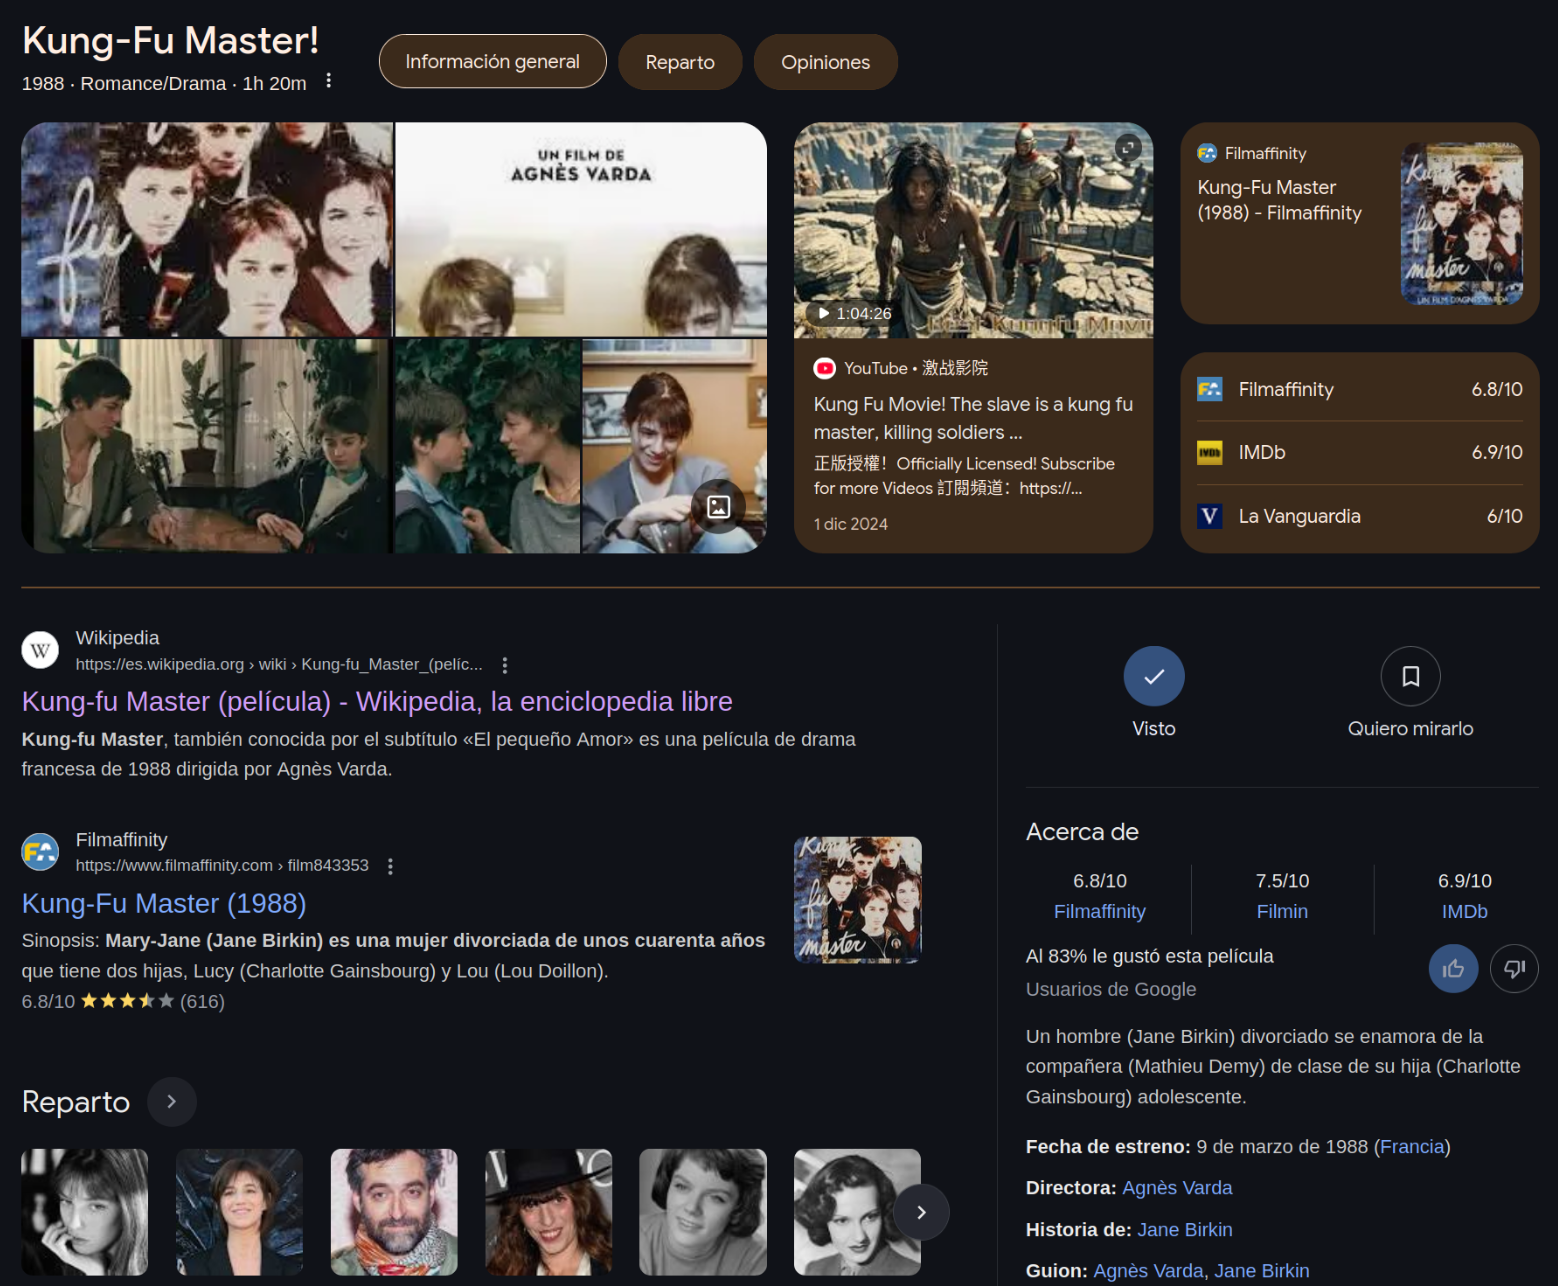Open options menu for the Filmaffinity result
The height and width of the screenshot is (1286, 1558).
click(x=390, y=866)
